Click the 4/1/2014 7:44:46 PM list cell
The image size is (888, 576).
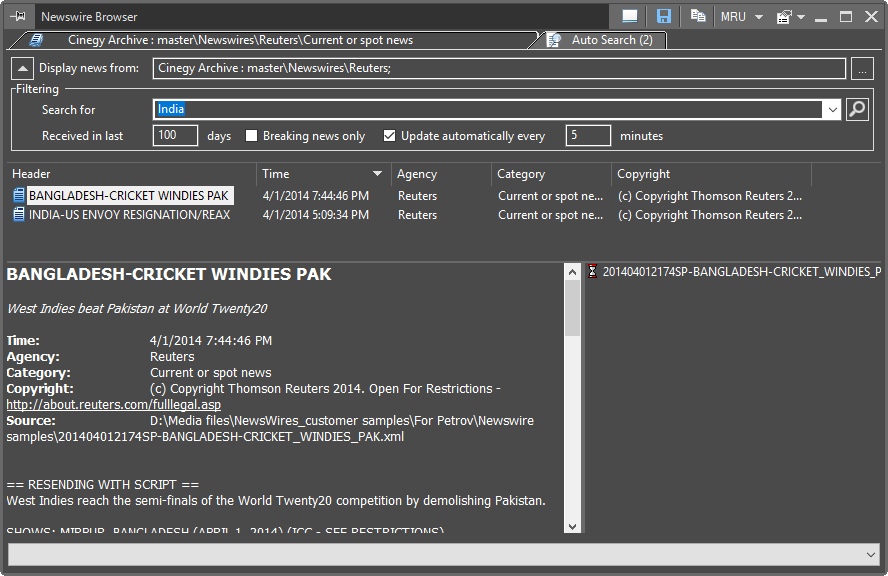(315, 196)
